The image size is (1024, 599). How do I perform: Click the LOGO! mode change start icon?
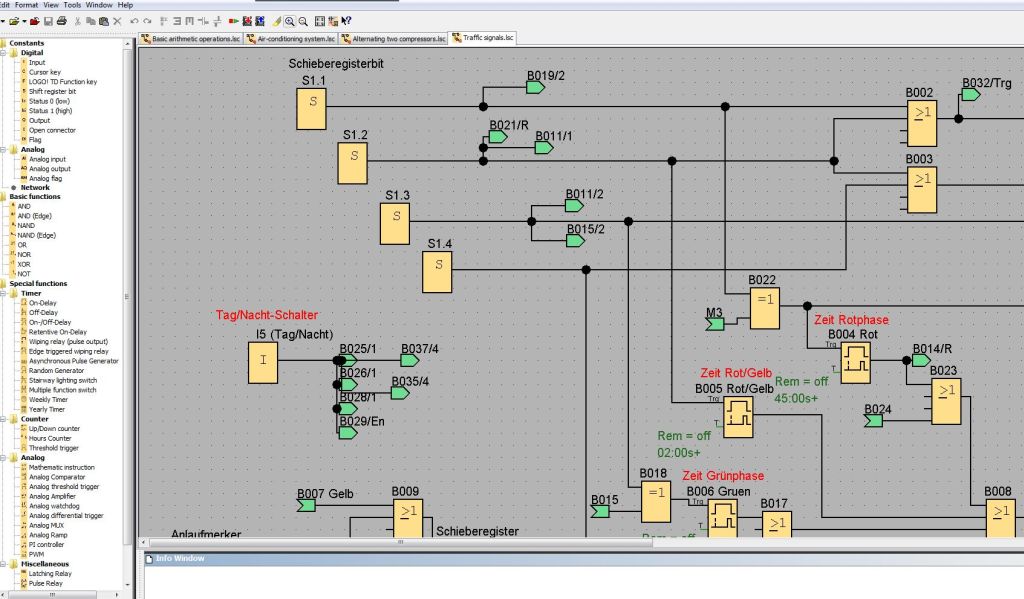[234, 22]
